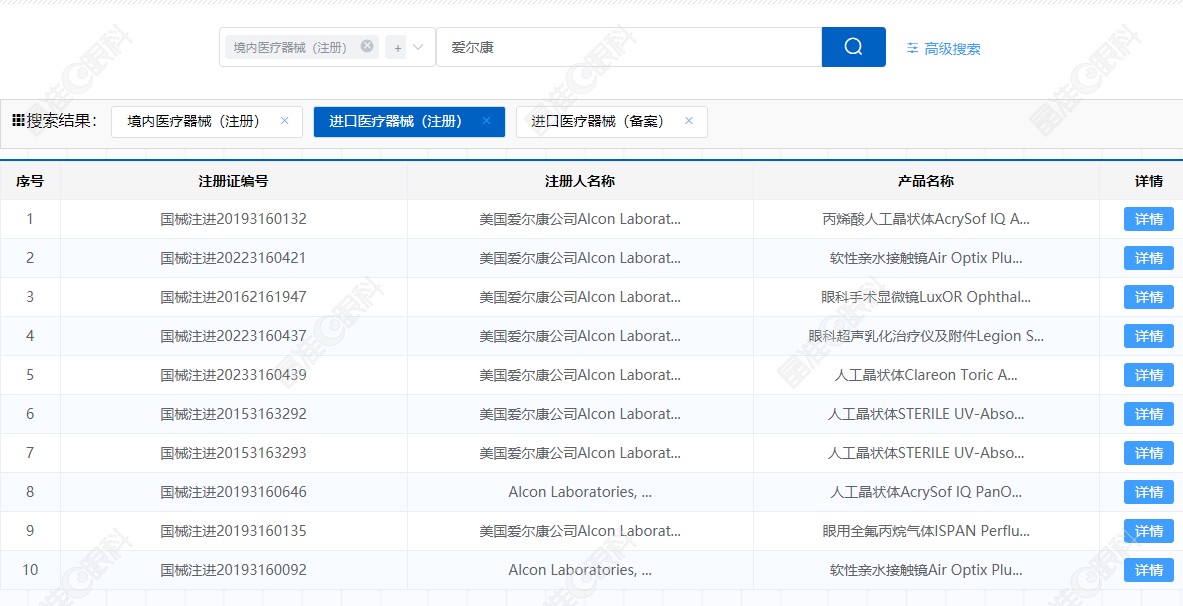Click row 8 registrant Alcon Laboratories
The width and height of the screenshot is (1183, 606).
point(580,492)
